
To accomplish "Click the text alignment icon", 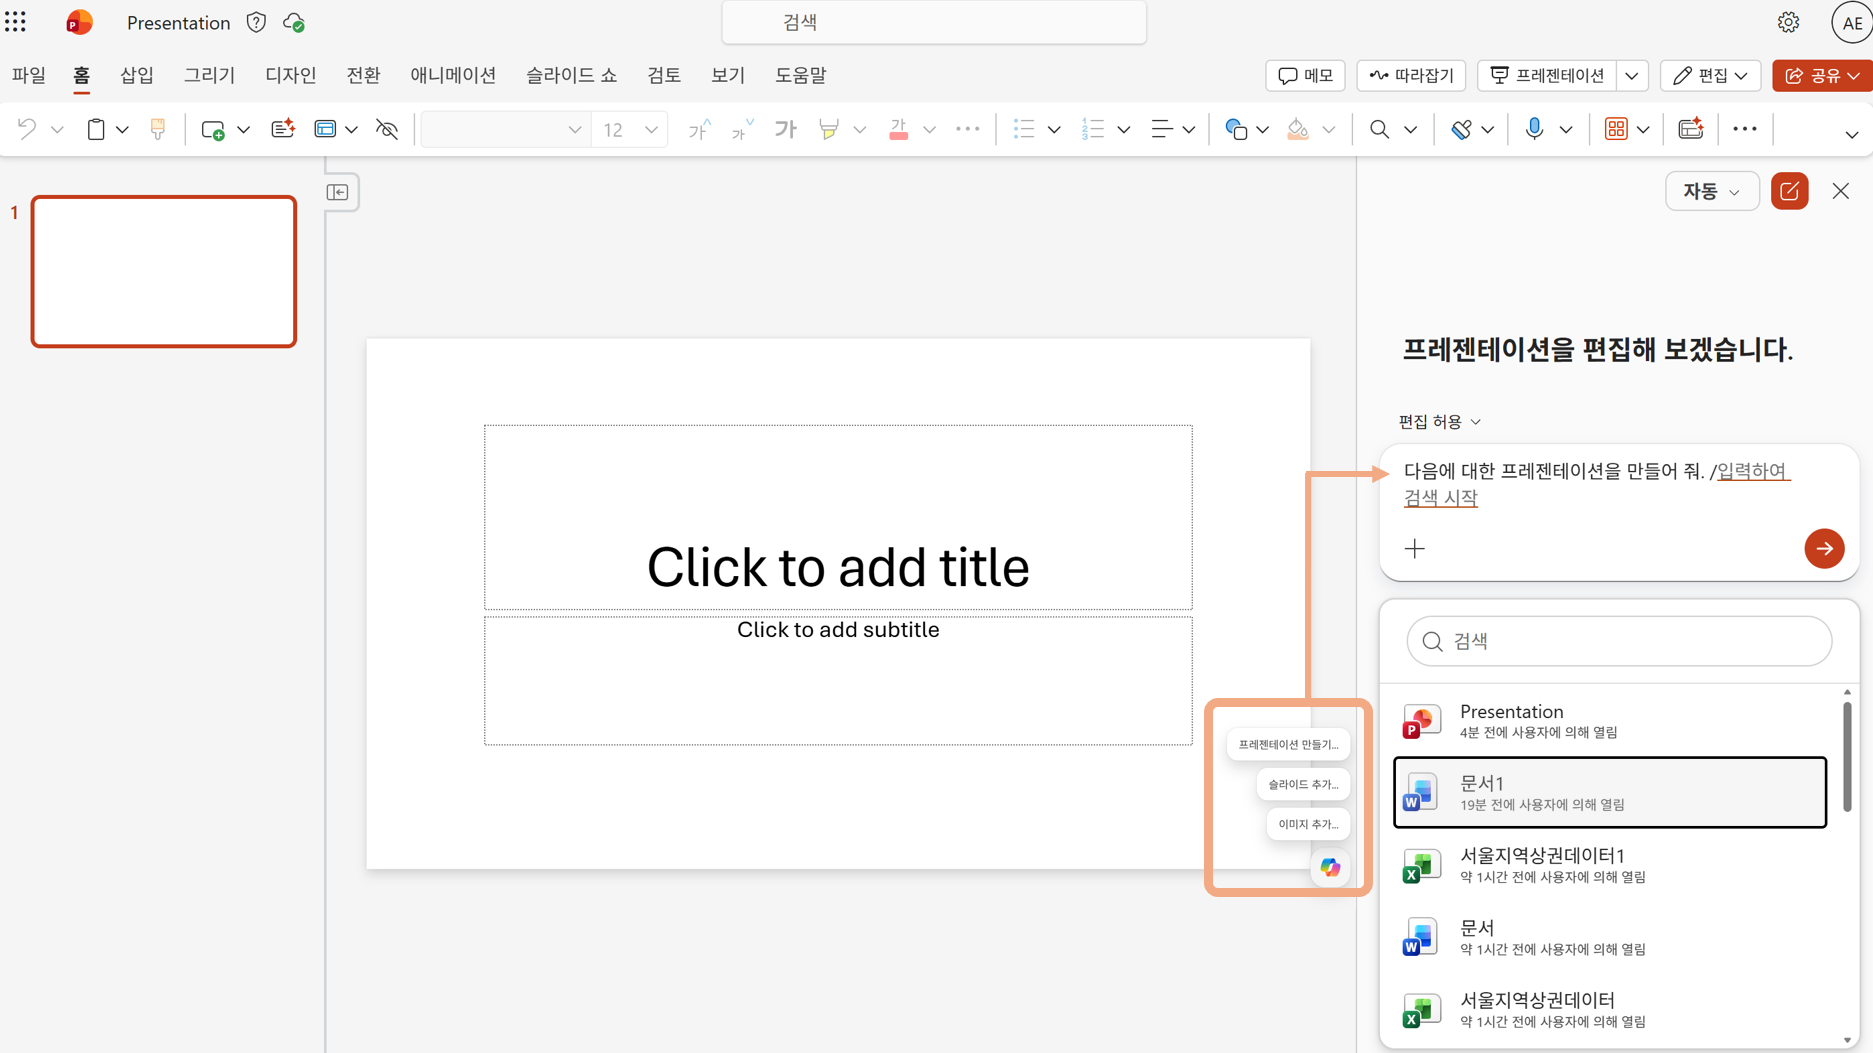I will 1161,129.
